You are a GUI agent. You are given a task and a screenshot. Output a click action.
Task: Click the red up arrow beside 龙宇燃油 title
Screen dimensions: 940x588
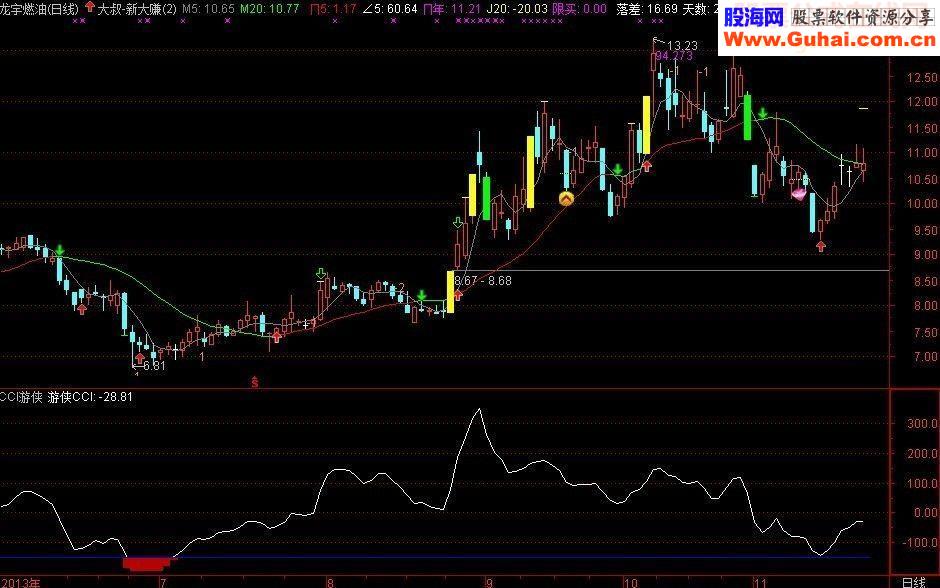[90, 7]
